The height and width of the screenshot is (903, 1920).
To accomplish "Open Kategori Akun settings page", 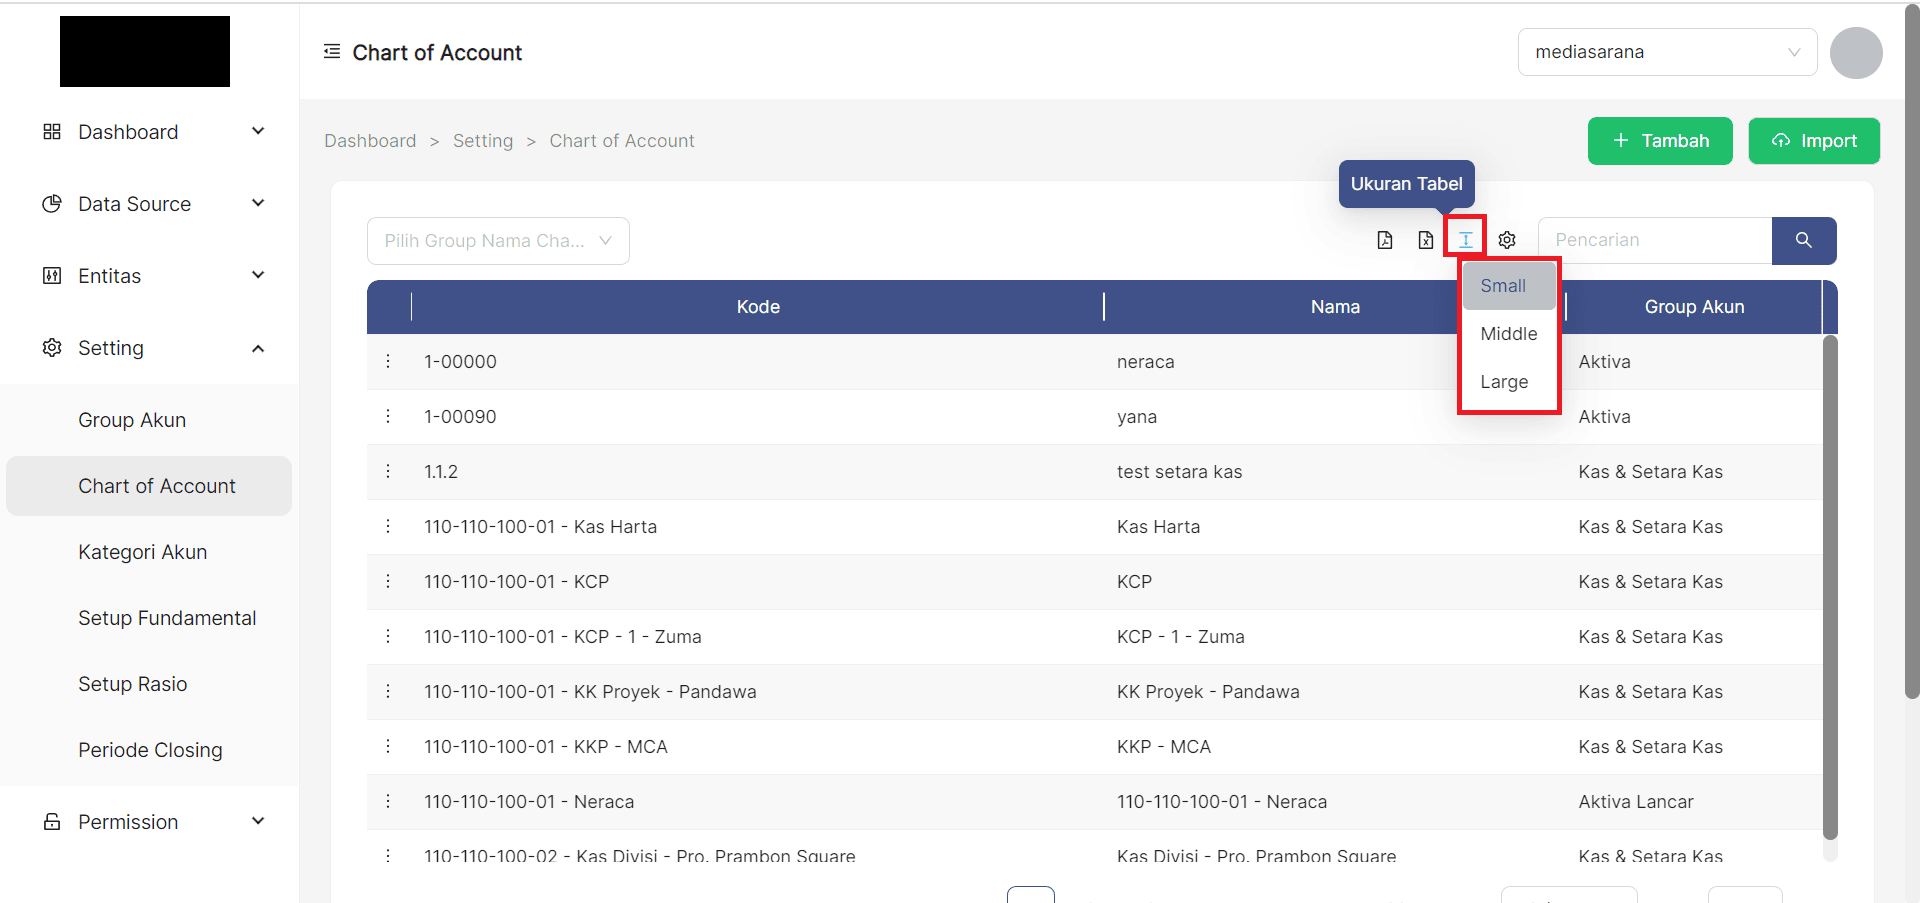I will (142, 551).
